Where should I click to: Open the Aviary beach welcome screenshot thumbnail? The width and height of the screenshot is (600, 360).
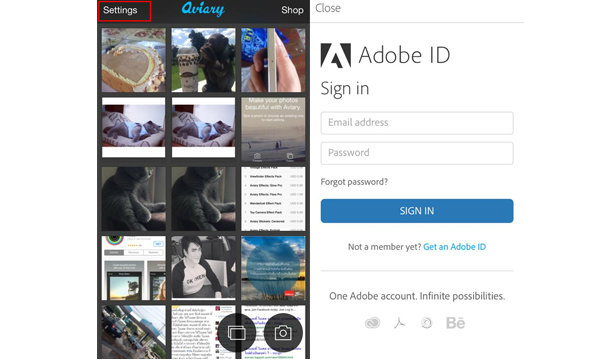point(273,129)
